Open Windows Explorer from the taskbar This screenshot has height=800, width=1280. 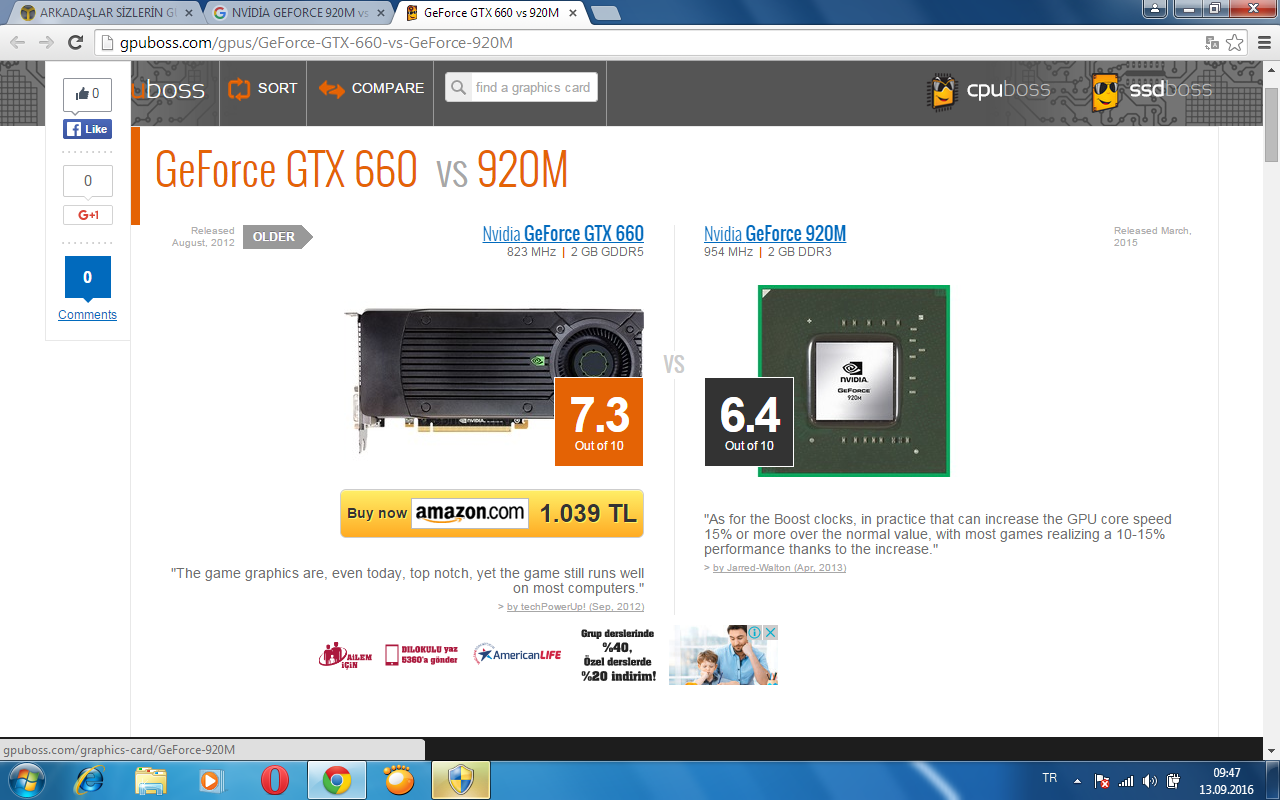[x=150, y=780]
